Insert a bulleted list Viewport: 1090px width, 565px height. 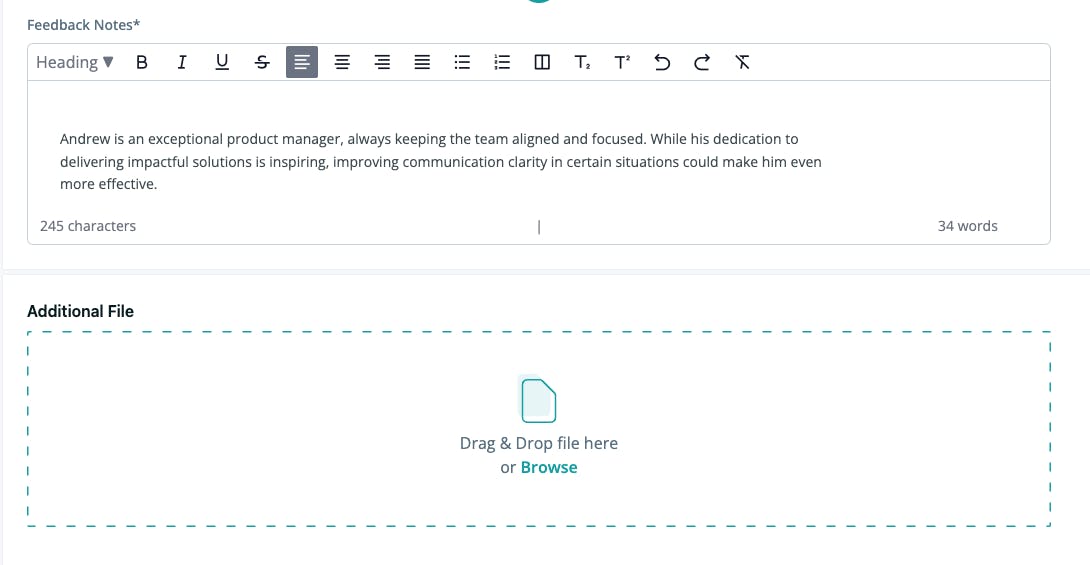tap(462, 62)
